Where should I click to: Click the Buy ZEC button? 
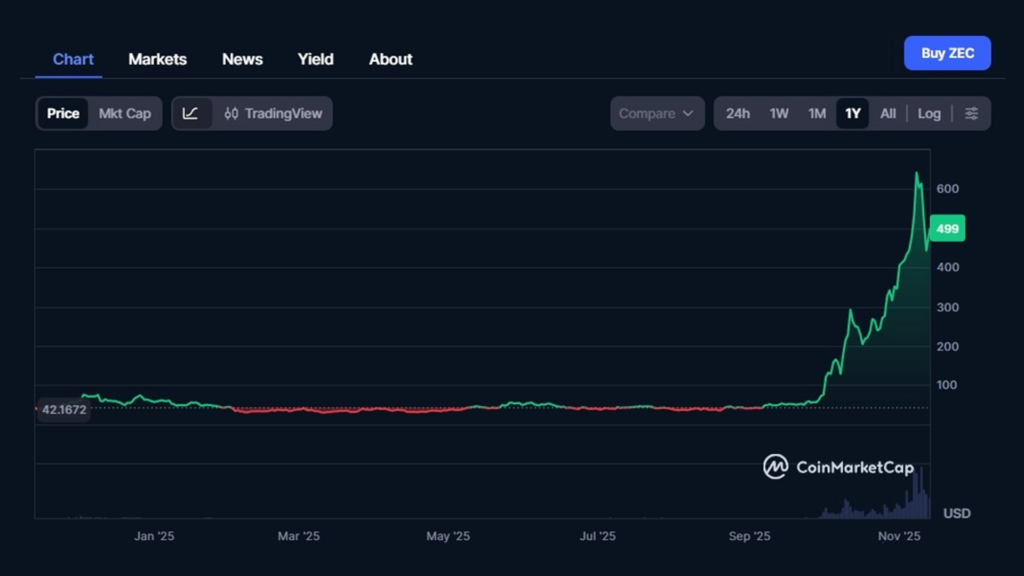coord(947,52)
